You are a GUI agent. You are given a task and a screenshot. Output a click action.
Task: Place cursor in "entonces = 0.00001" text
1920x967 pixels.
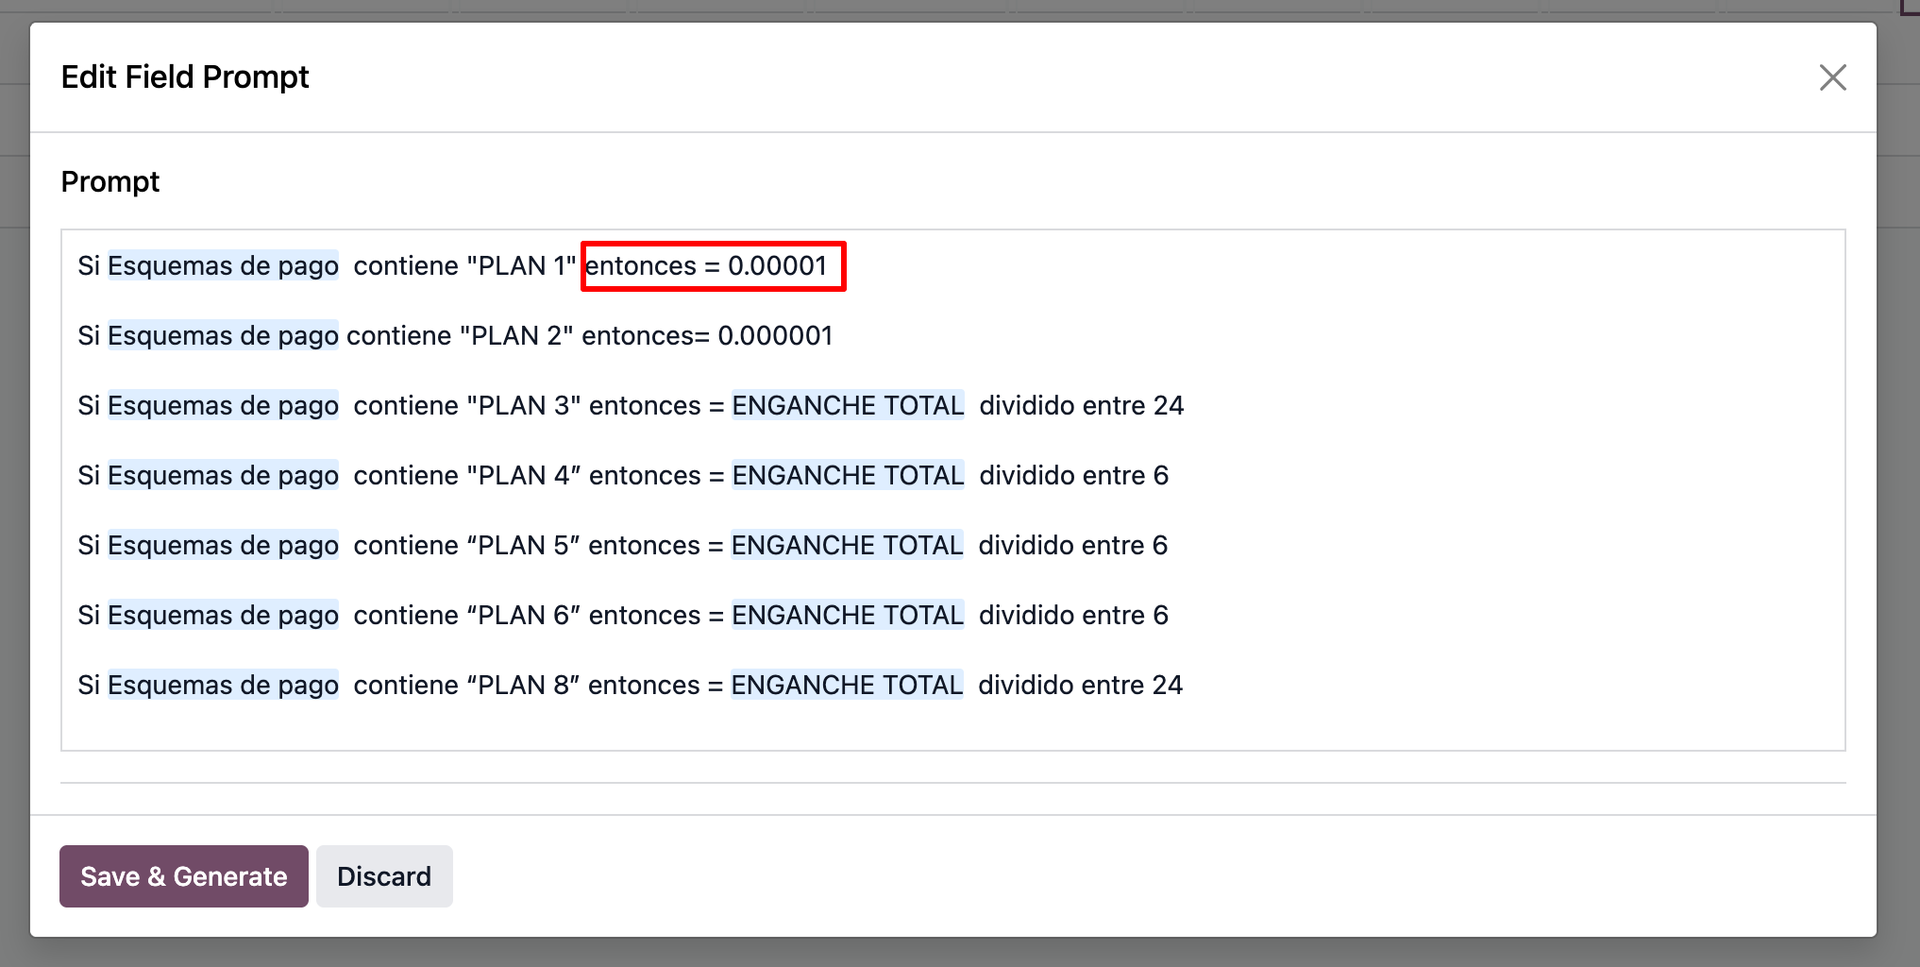(x=706, y=266)
